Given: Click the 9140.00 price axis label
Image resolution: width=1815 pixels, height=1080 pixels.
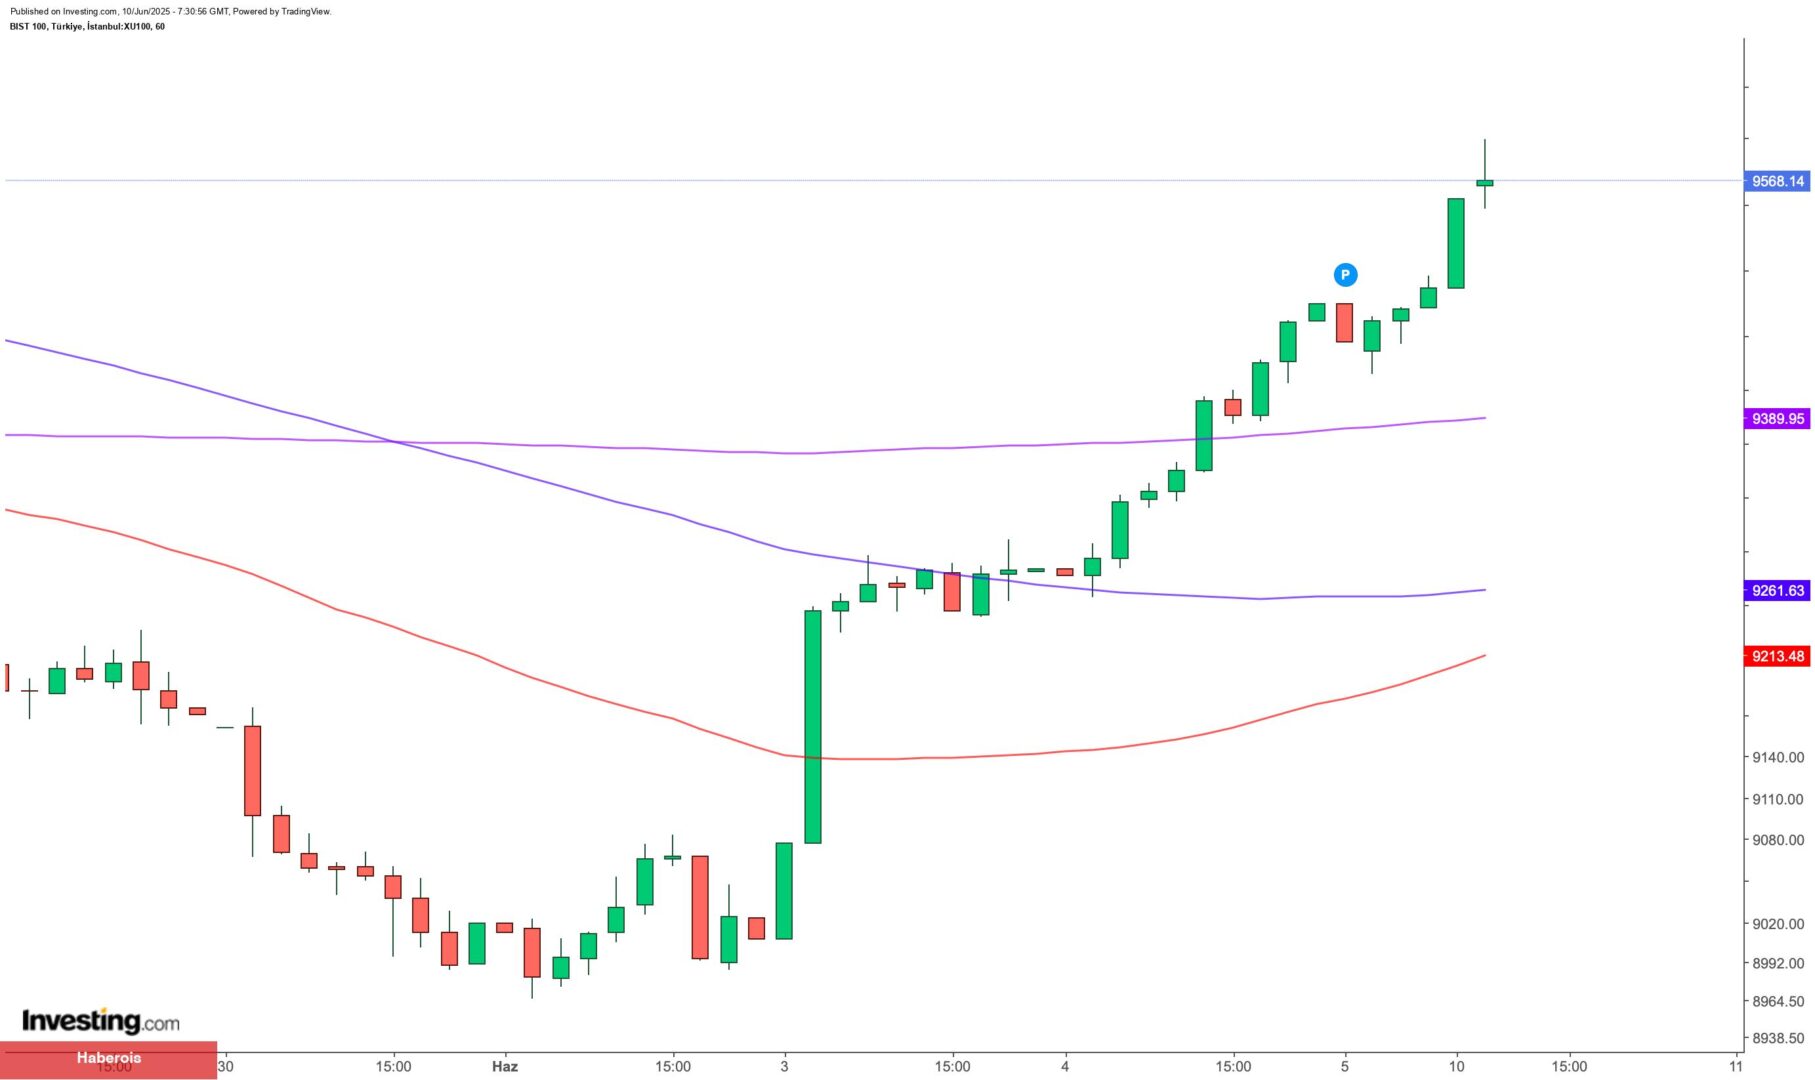Looking at the screenshot, I should coord(1778,757).
